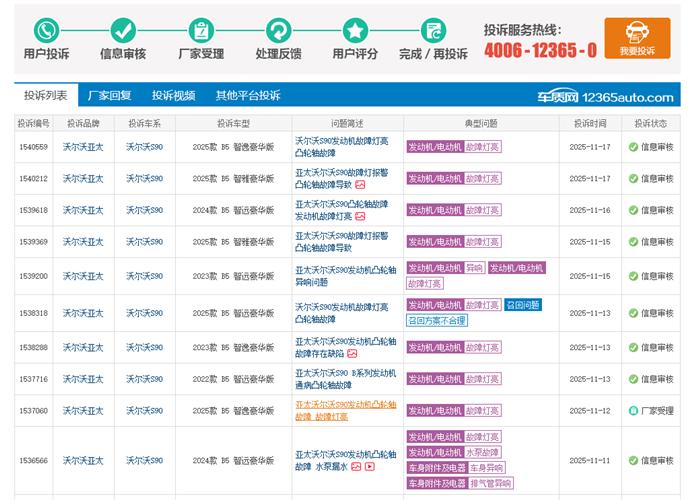The height and width of the screenshot is (500, 700).
Task: Click the 水泵故障 tag on complaint 1536566
Action: 483,452
